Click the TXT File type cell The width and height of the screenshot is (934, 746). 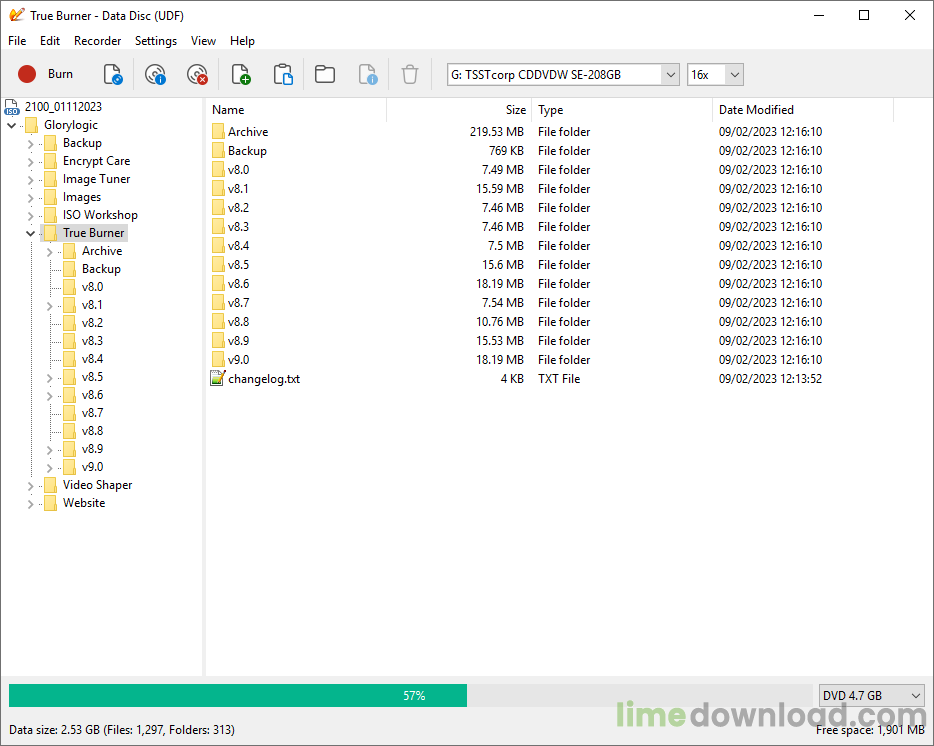coord(559,379)
